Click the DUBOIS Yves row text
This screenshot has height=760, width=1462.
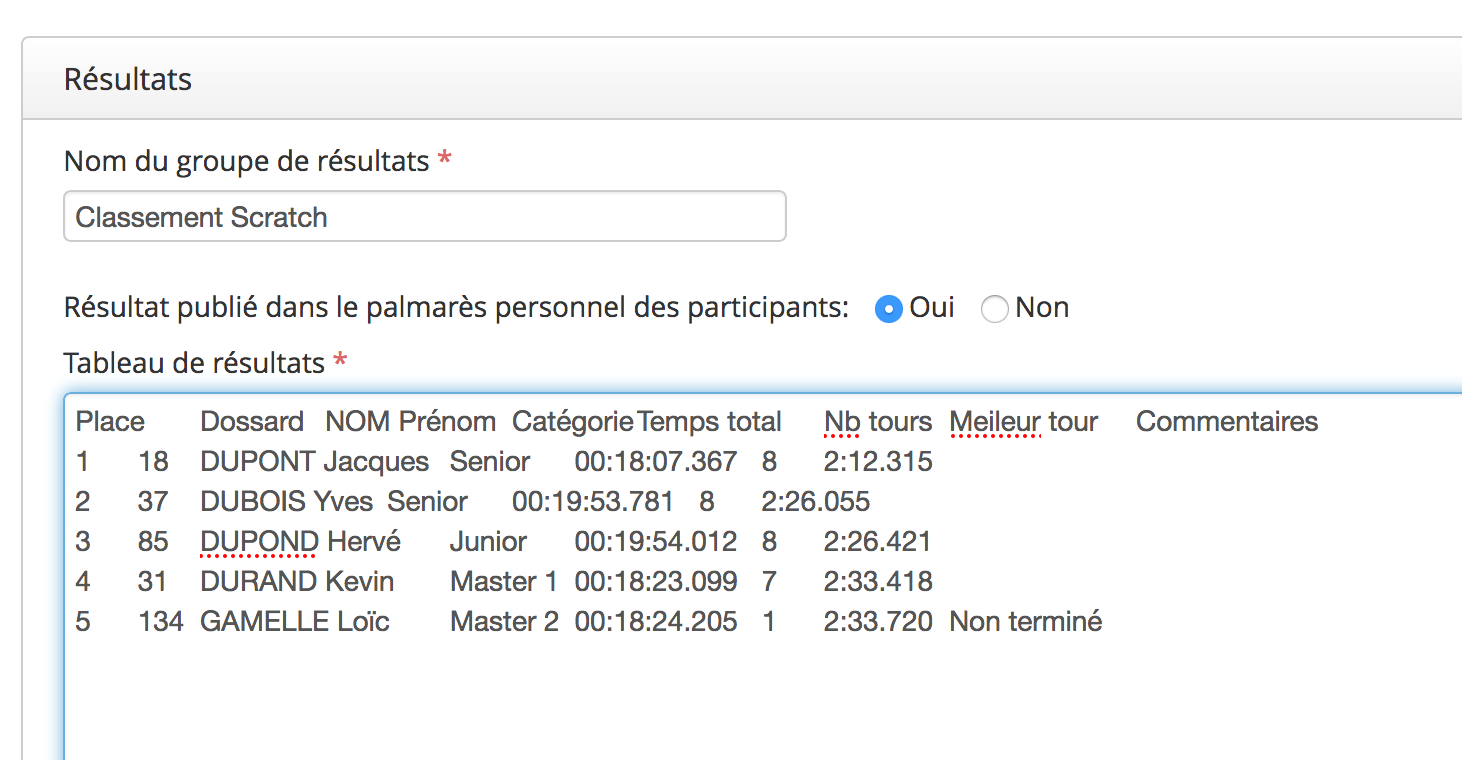(x=473, y=502)
